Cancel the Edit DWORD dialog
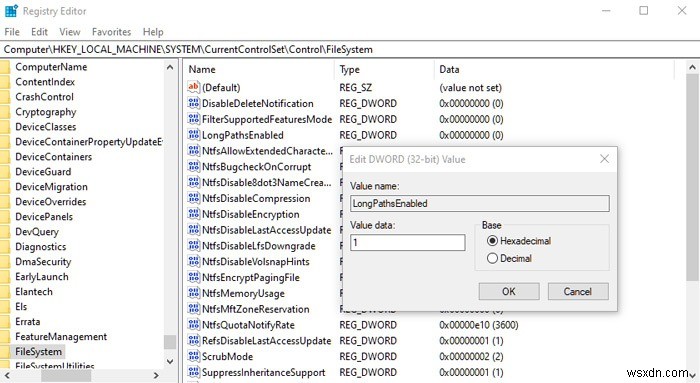This screenshot has width=700, height=383. (x=578, y=291)
